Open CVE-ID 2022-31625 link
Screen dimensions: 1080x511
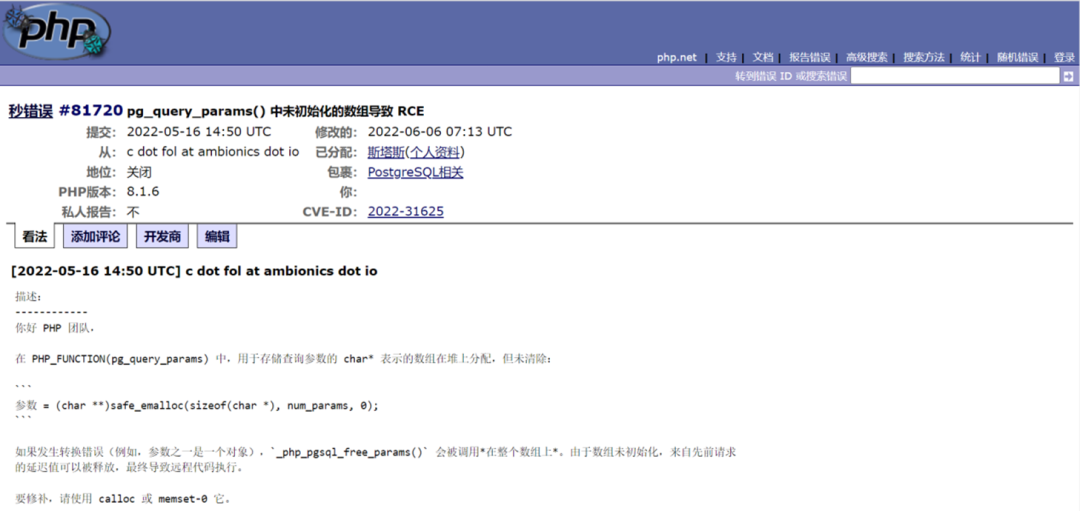[406, 212]
